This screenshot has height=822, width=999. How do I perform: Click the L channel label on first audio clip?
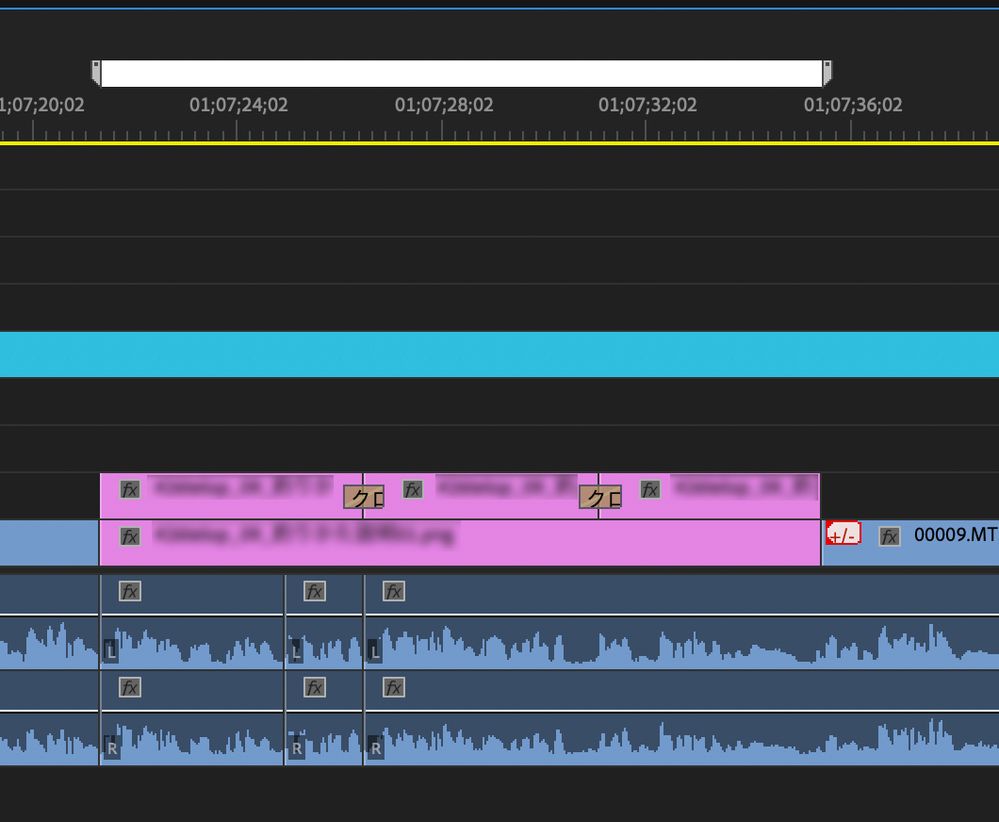[x=111, y=651]
